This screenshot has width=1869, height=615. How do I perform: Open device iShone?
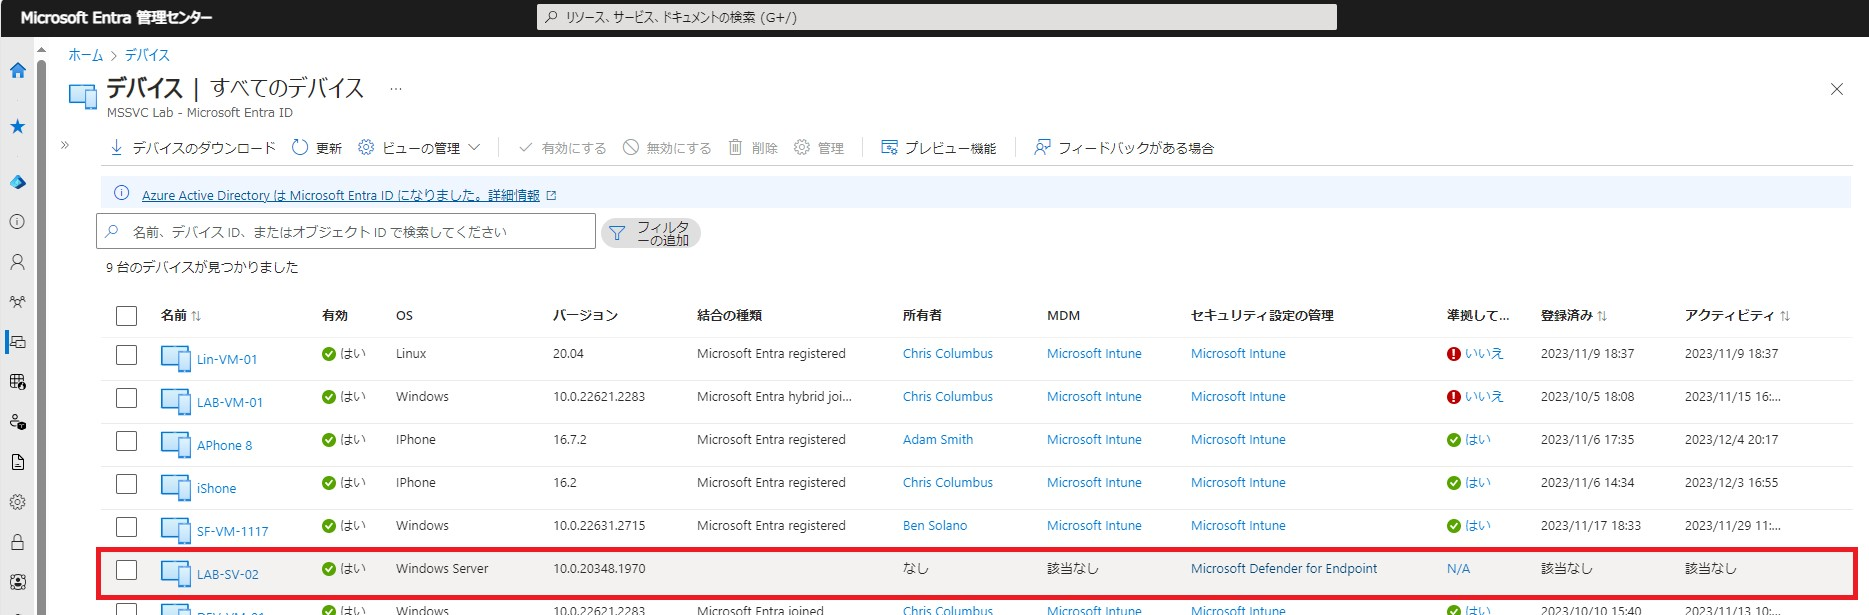point(217,488)
